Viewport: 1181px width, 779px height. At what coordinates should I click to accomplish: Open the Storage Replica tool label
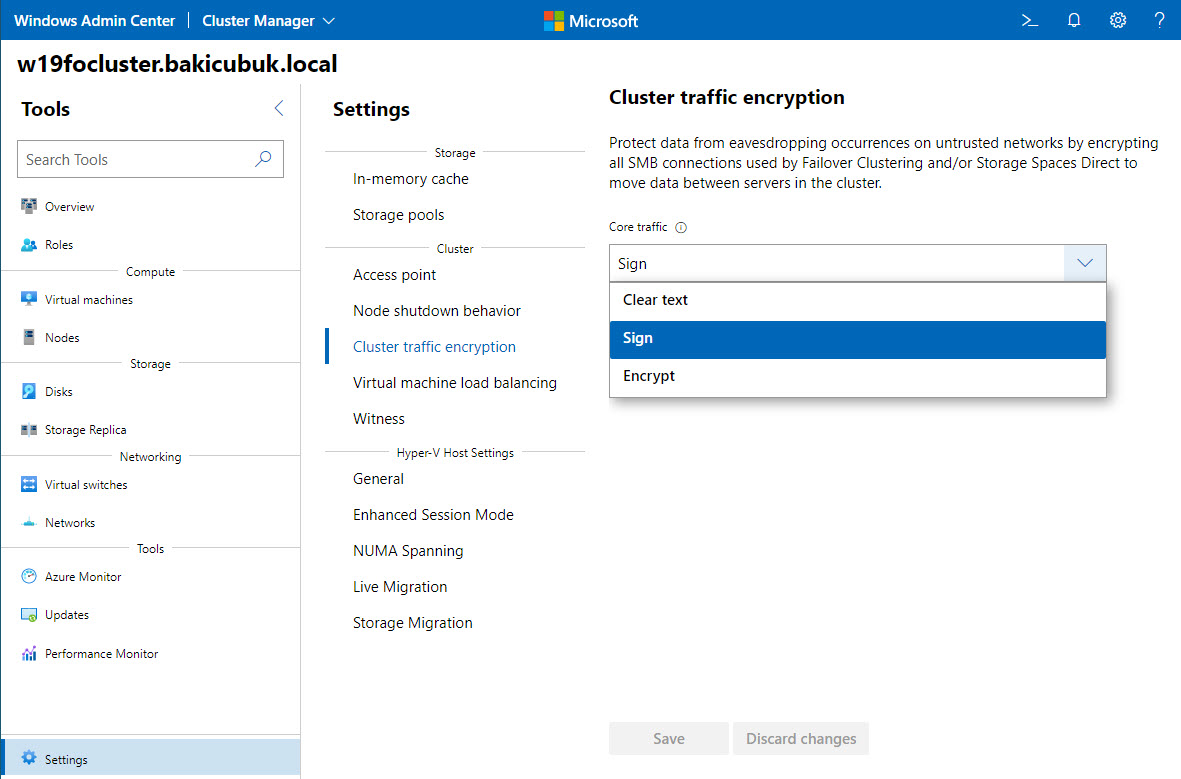[x=85, y=429]
